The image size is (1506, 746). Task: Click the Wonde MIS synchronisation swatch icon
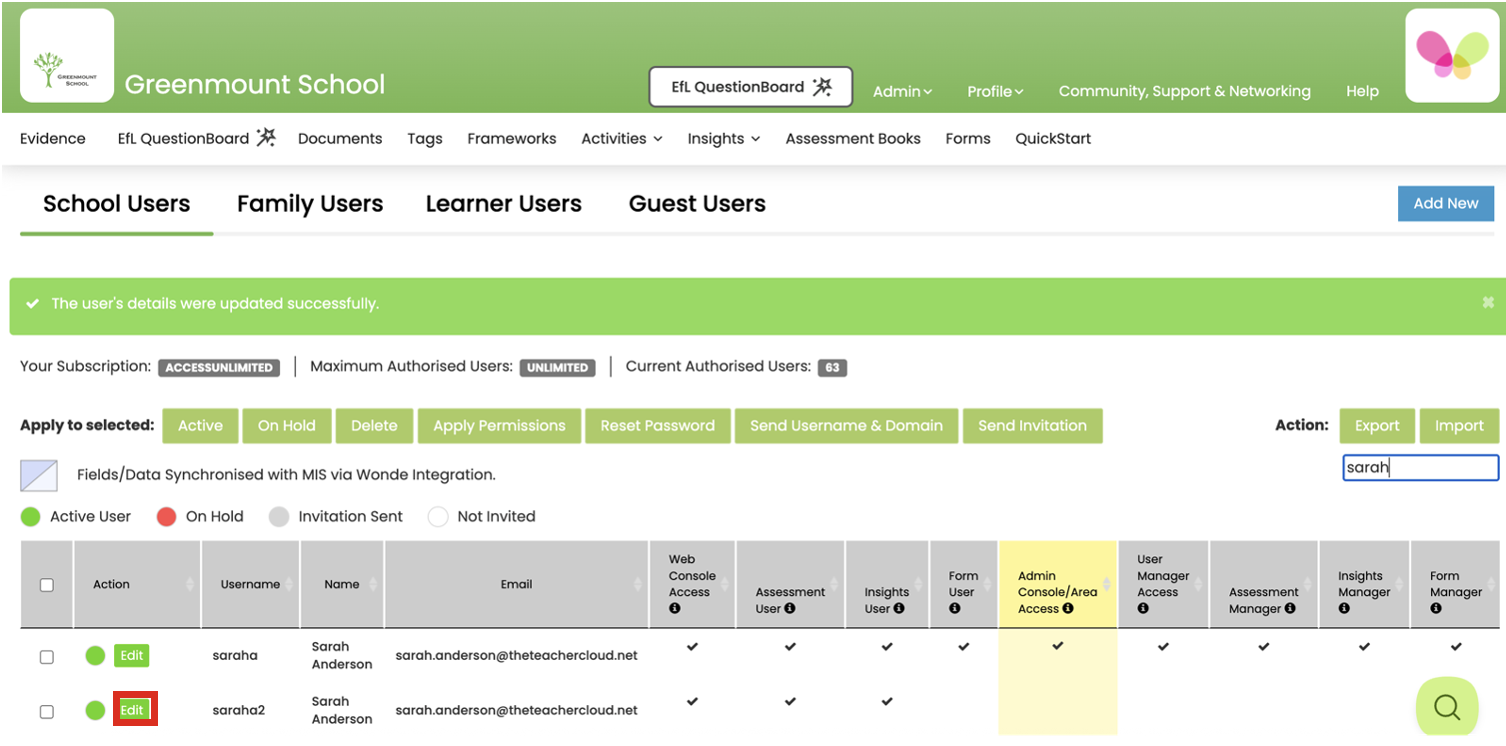pyautogui.click(x=38, y=475)
